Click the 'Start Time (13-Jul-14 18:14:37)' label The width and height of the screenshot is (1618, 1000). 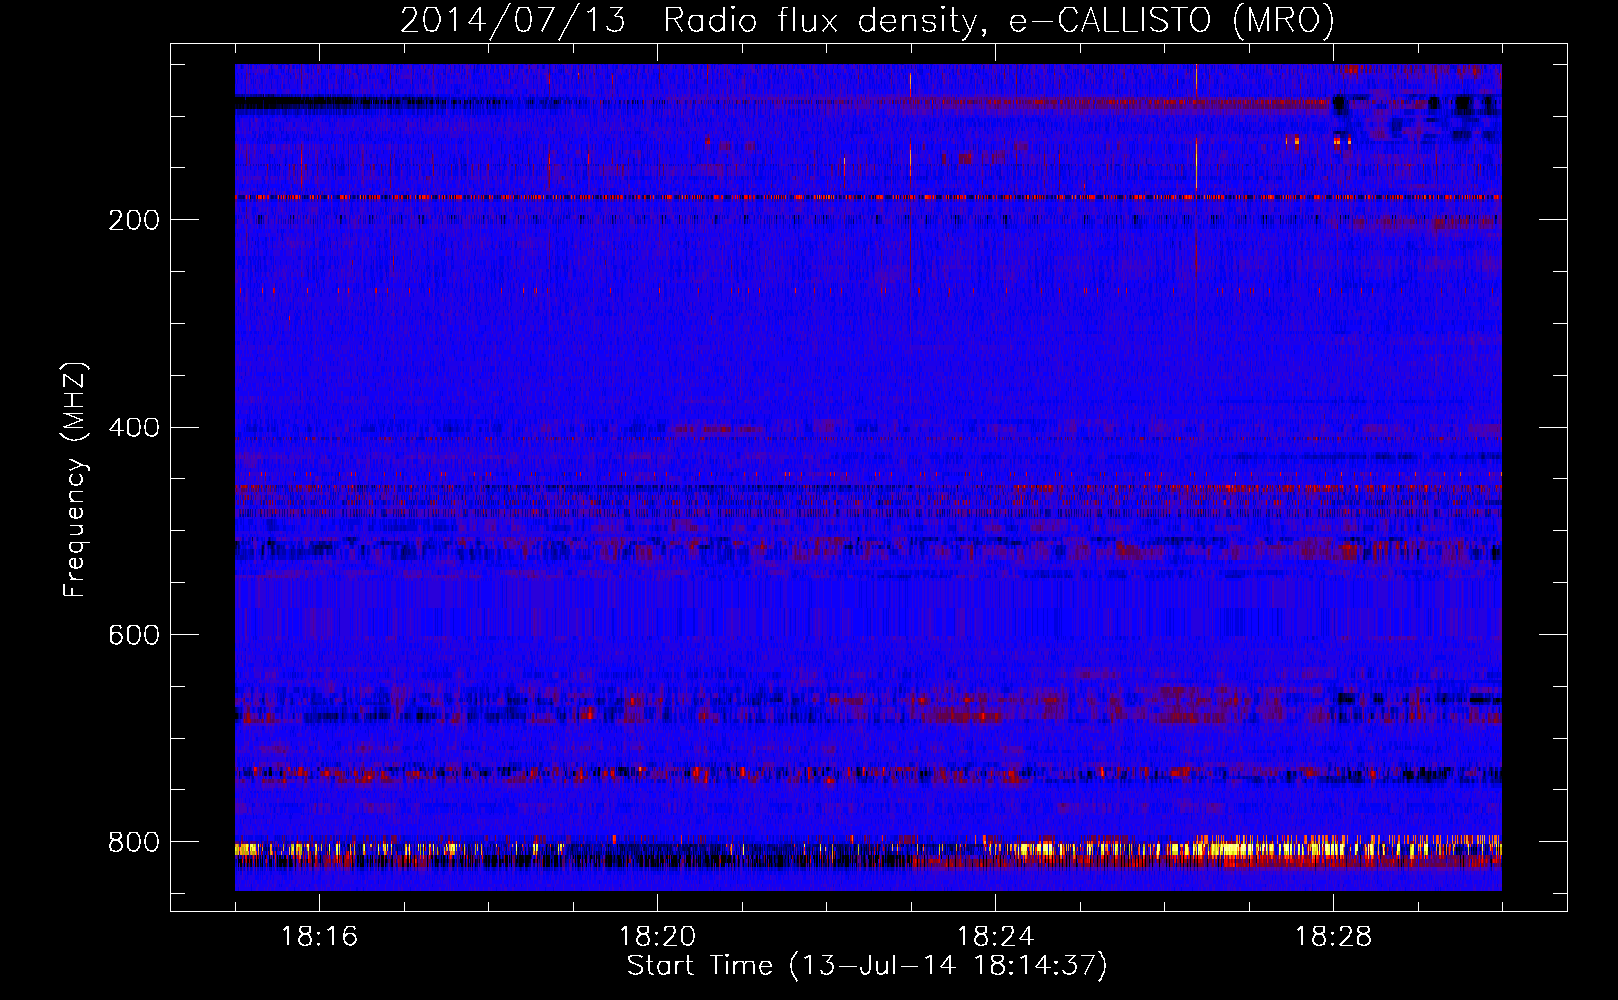[867, 966]
